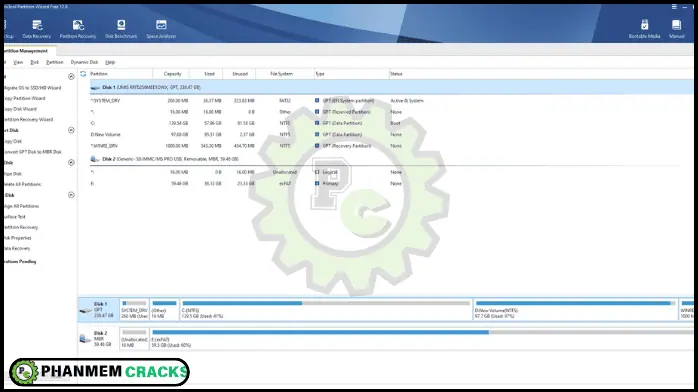Launch the Copy Disk Wizard
This screenshot has width=698, height=392.
20,109
